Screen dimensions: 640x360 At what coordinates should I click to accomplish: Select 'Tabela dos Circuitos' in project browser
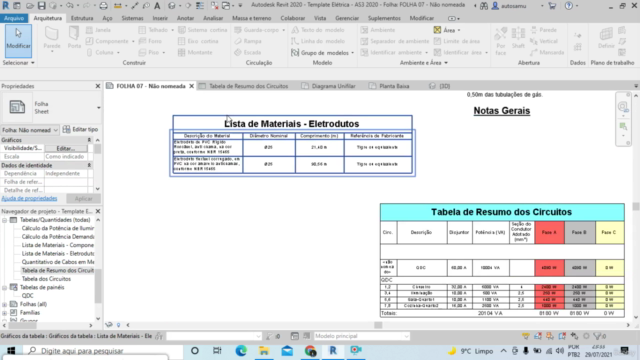coord(46,279)
